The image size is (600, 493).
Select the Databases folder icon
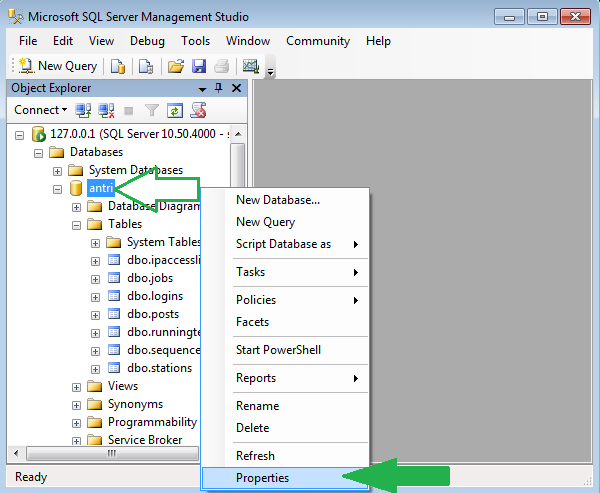click(56, 152)
